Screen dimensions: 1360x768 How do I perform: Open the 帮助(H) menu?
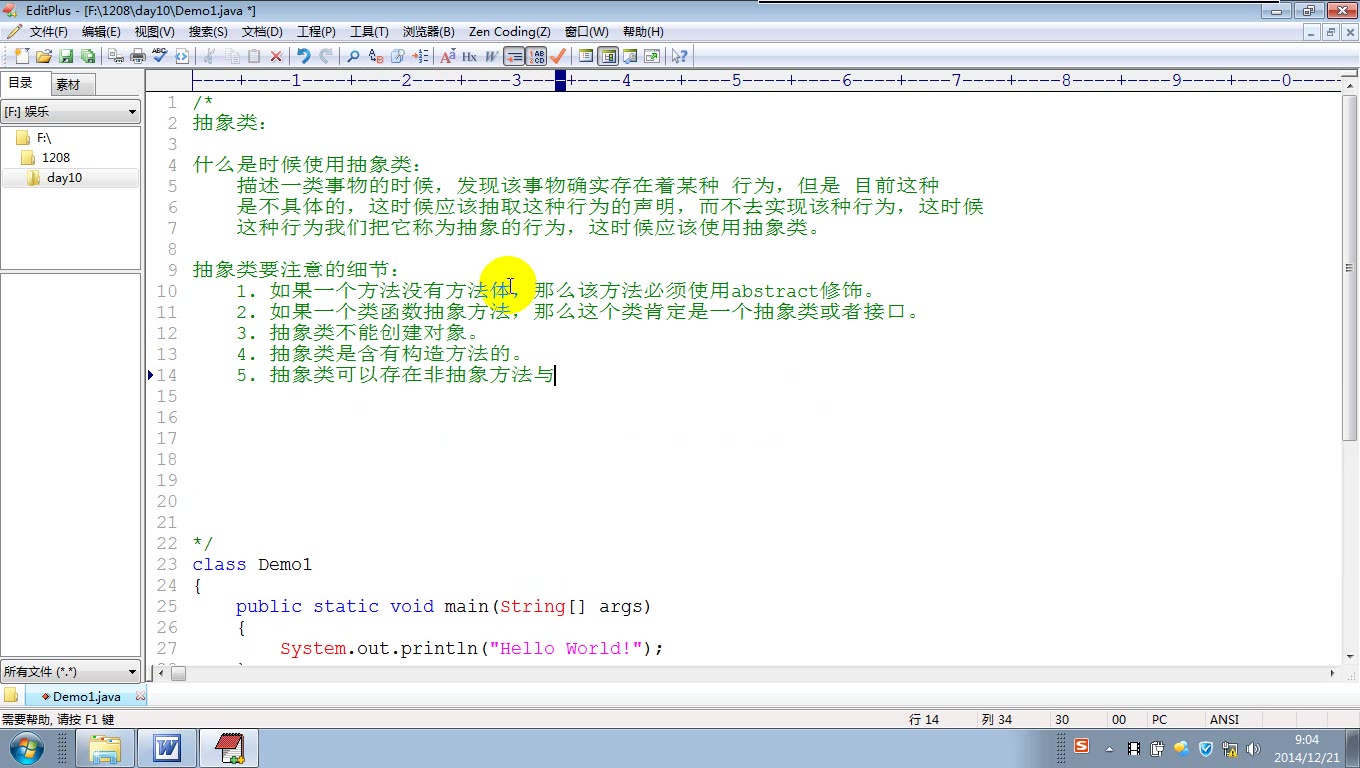pyautogui.click(x=643, y=32)
